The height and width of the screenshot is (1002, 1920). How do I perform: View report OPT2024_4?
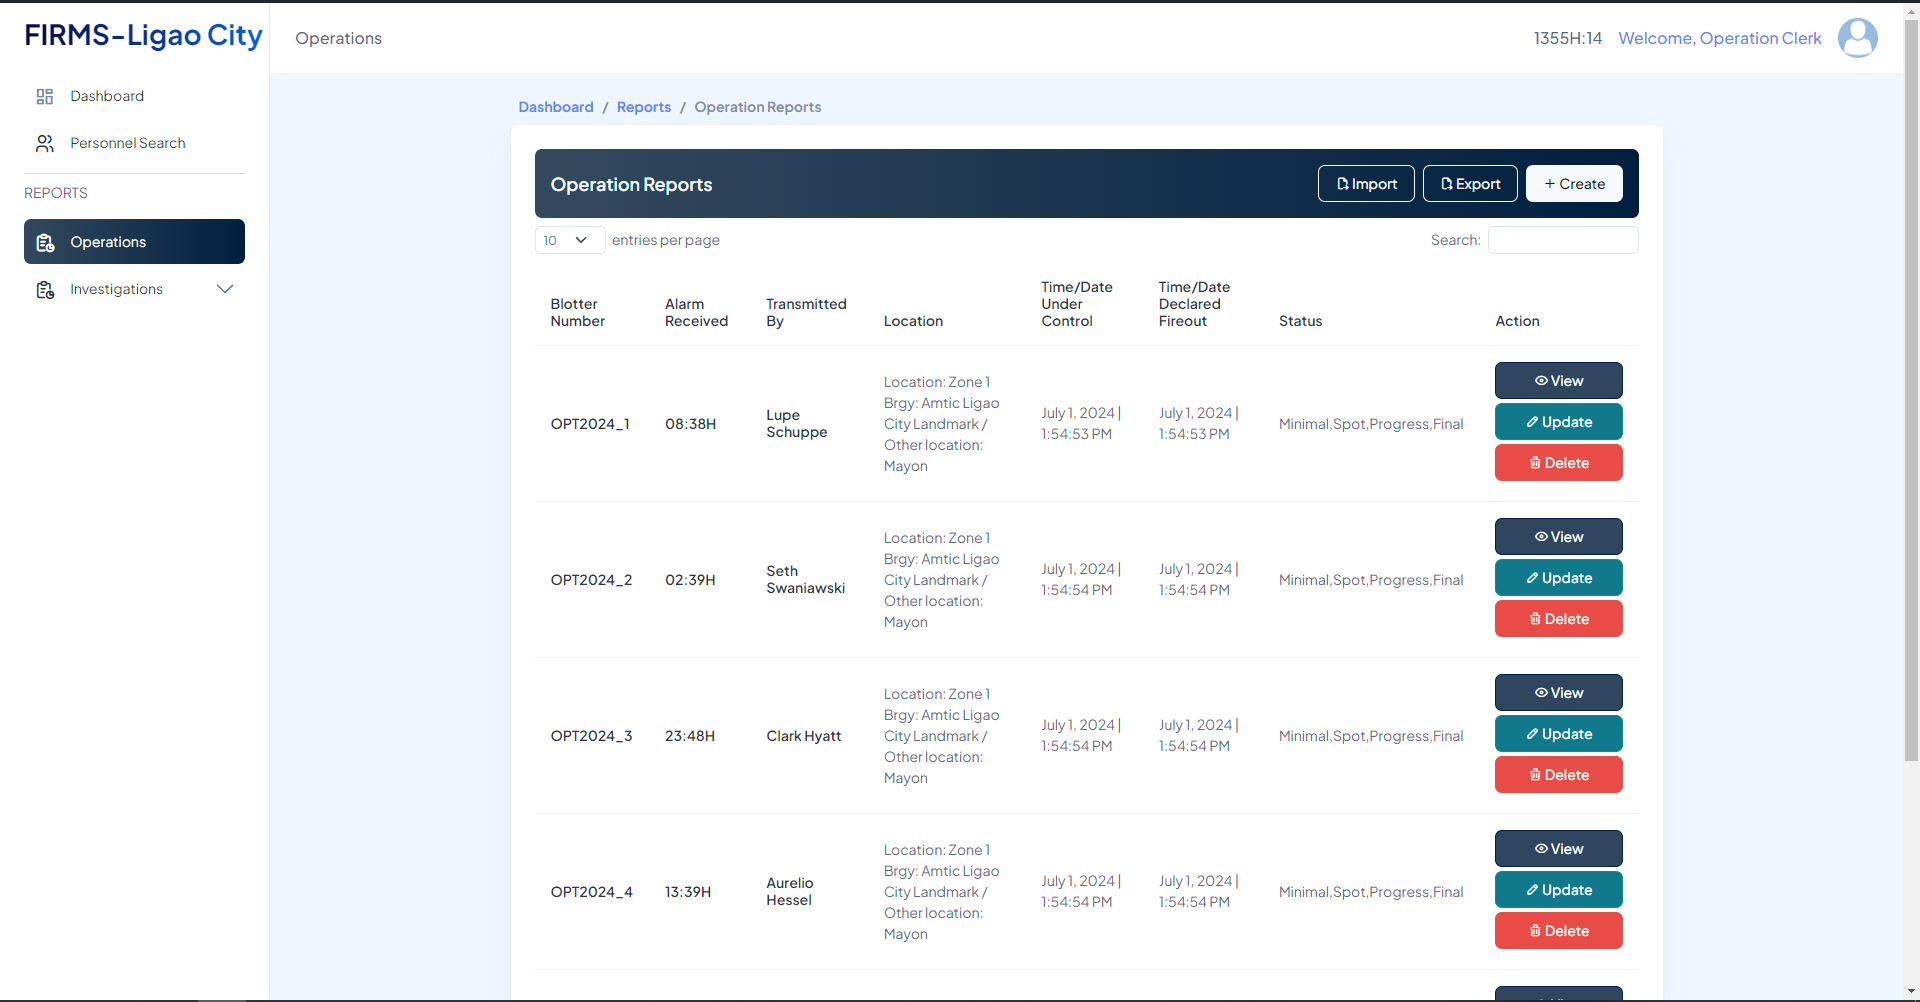[x=1558, y=849]
